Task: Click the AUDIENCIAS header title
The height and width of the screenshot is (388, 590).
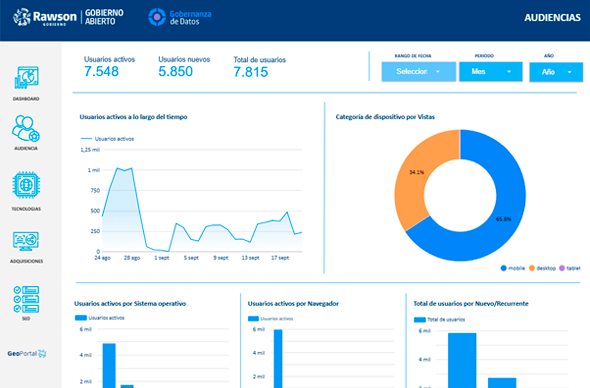Action: tap(552, 18)
